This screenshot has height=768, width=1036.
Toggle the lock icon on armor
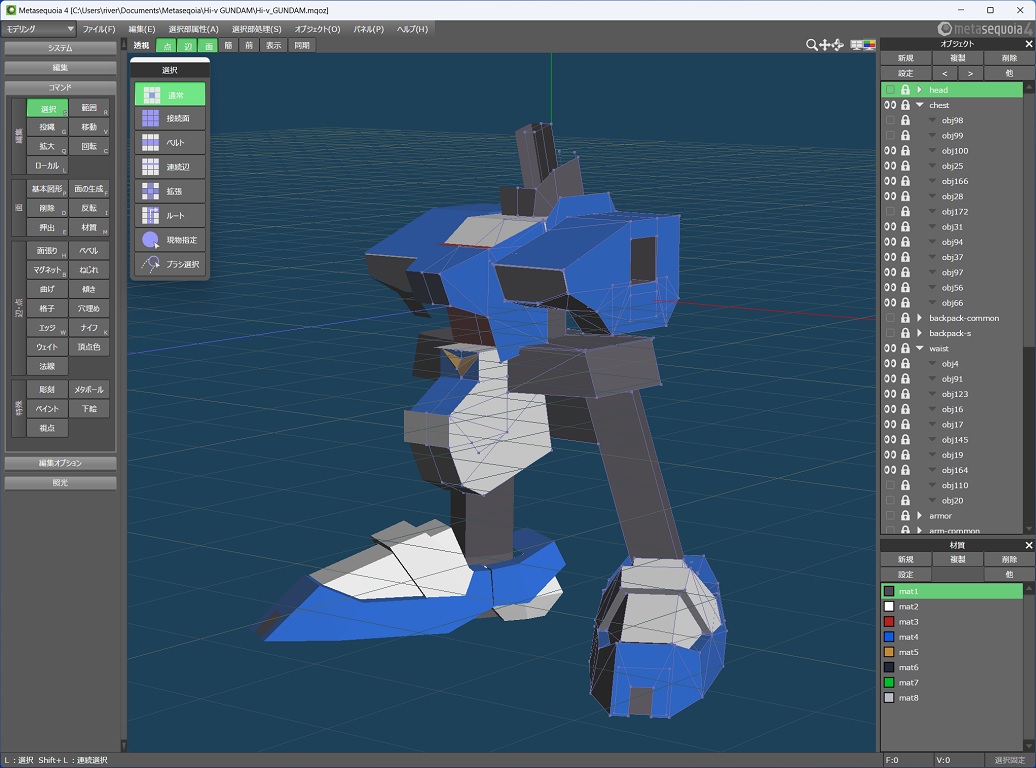905,516
